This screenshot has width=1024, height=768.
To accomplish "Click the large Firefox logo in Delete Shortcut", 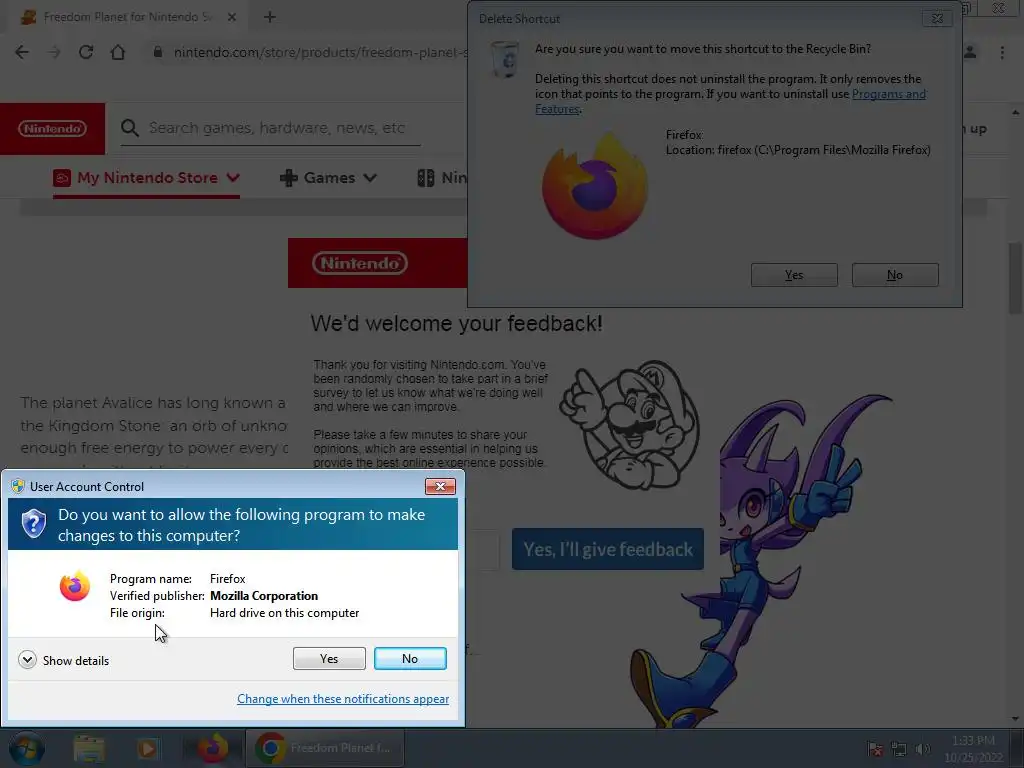I will pyautogui.click(x=595, y=186).
